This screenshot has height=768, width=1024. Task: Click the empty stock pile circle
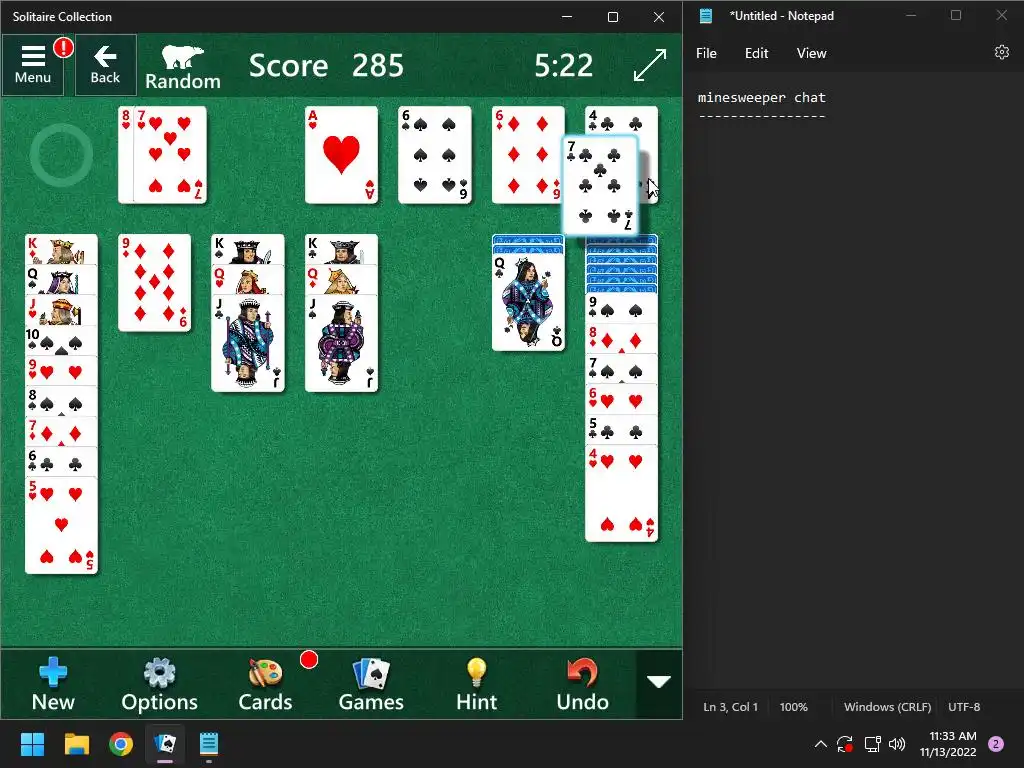coord(61,155)
